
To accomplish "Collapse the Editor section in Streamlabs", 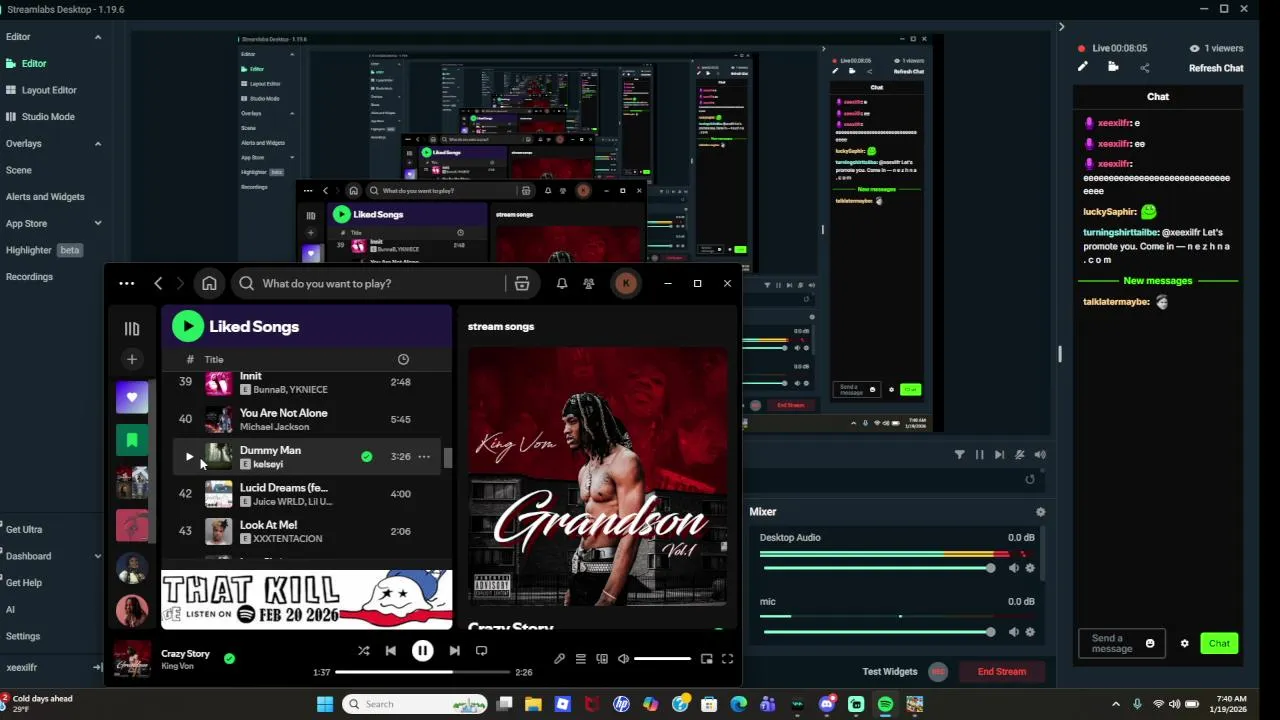I will point(97,37).
